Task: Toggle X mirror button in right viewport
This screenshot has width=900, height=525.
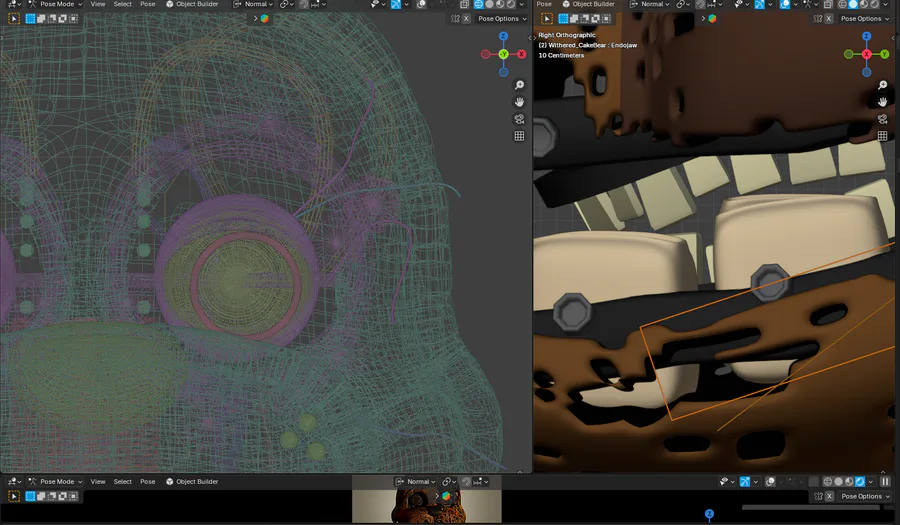Action: [829, 18]
